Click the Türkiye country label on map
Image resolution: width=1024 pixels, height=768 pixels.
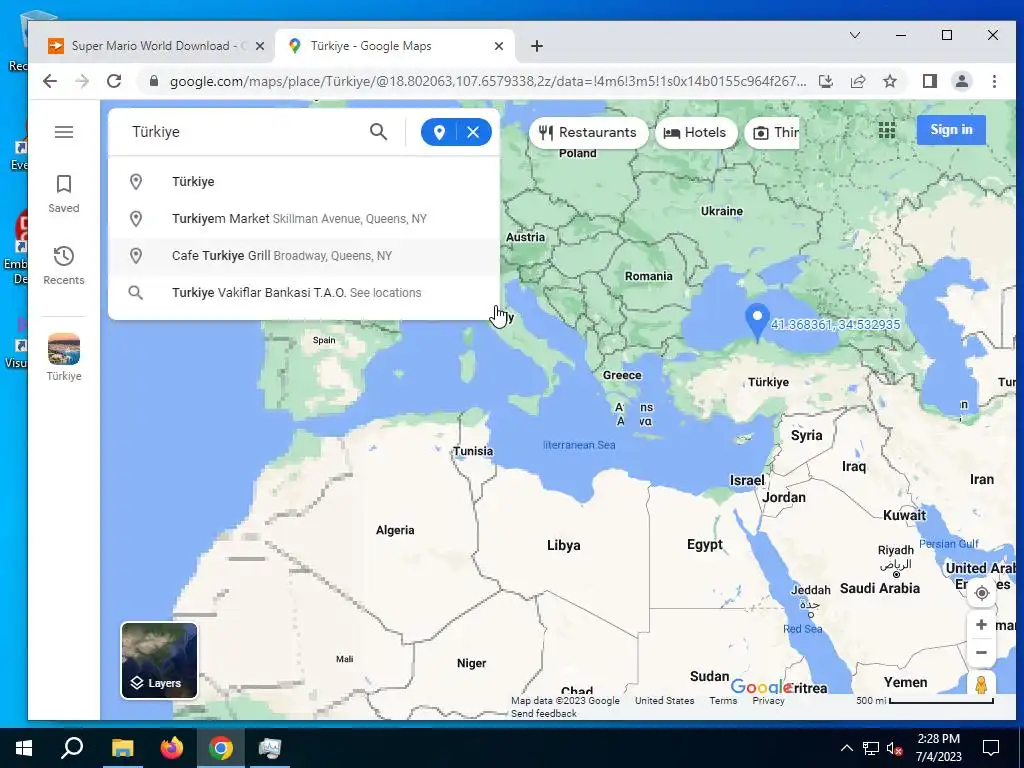click(x=769, y=382)
